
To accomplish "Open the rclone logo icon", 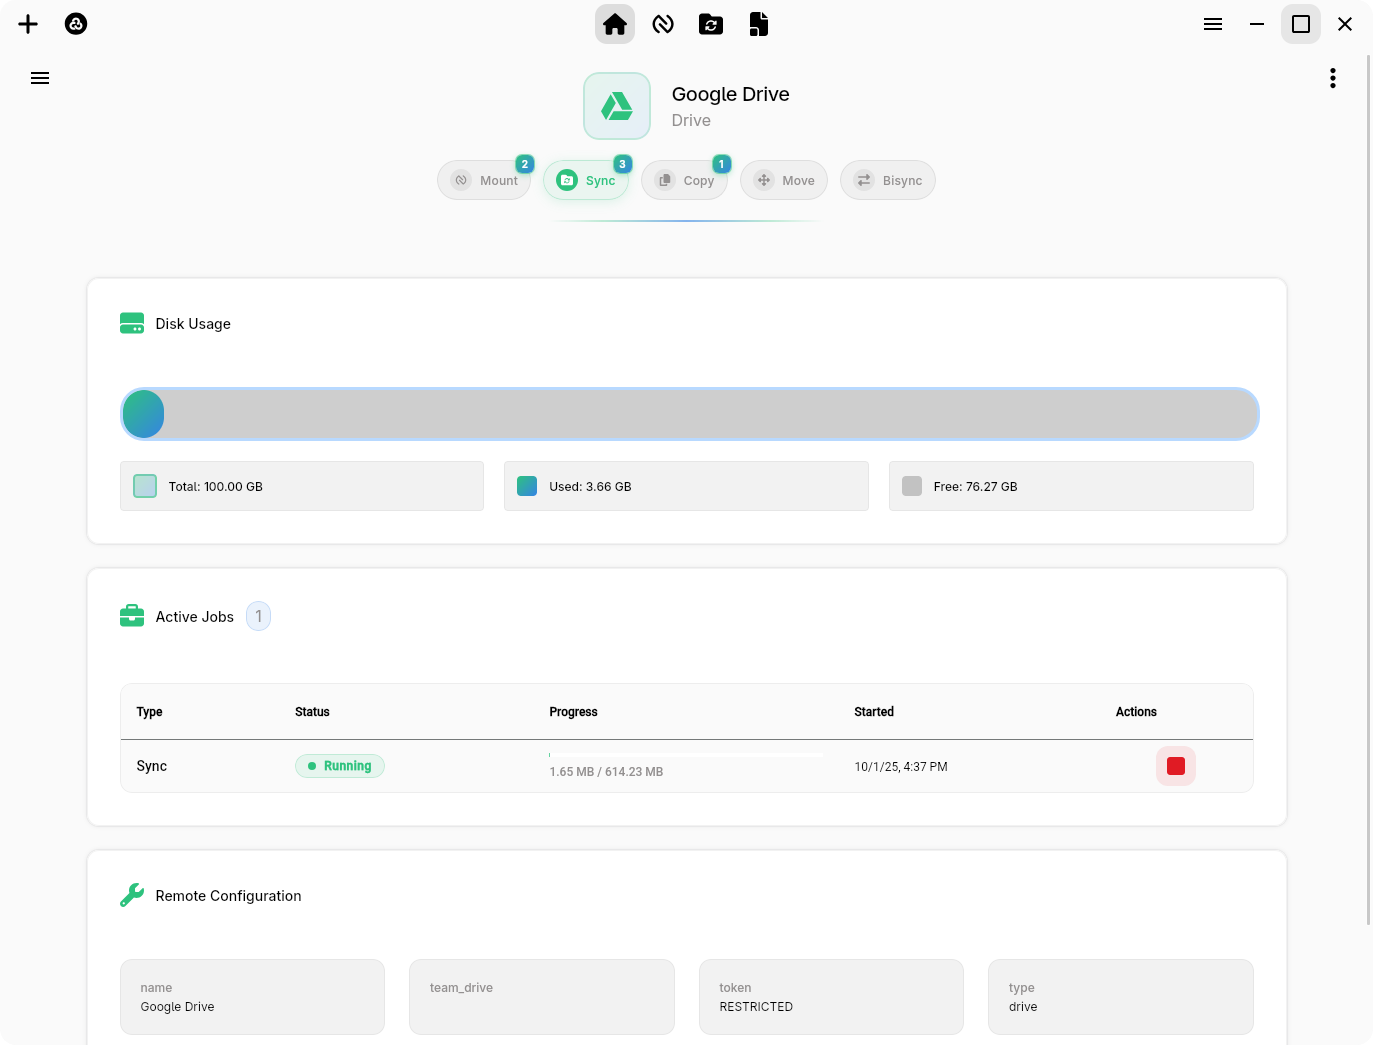I will pos(76,24).
